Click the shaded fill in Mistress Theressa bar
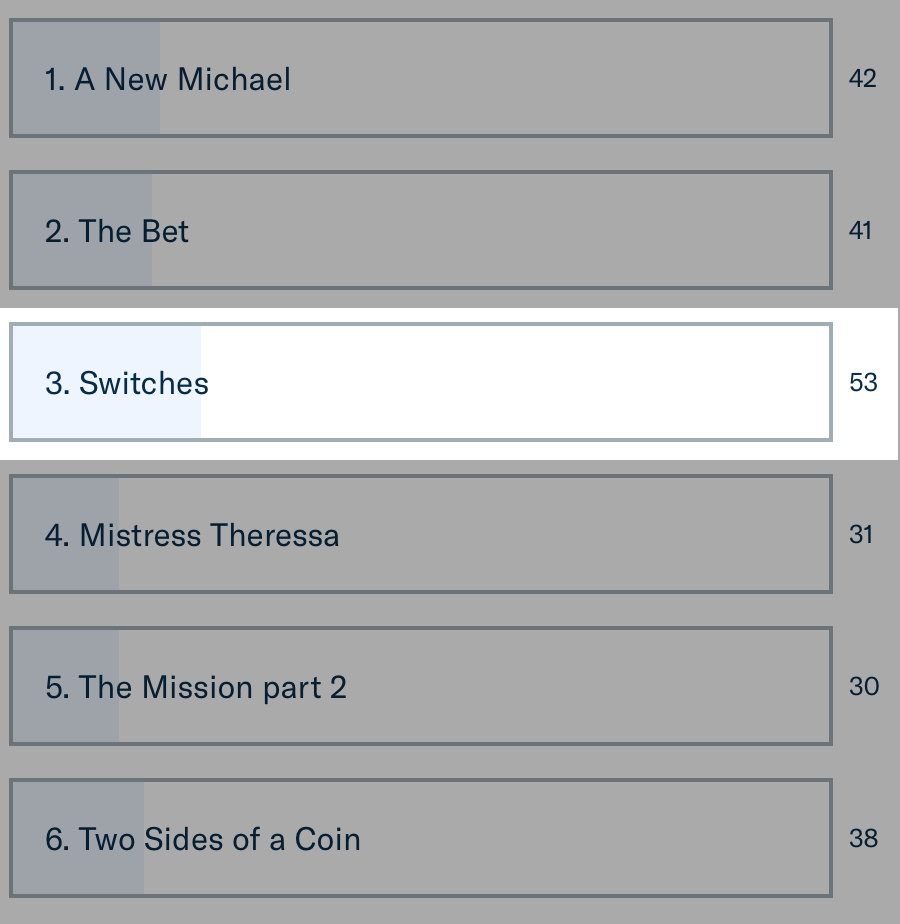The height and width of the screenshot is (924, 900). pyautogui.click(x=66, y=569)
